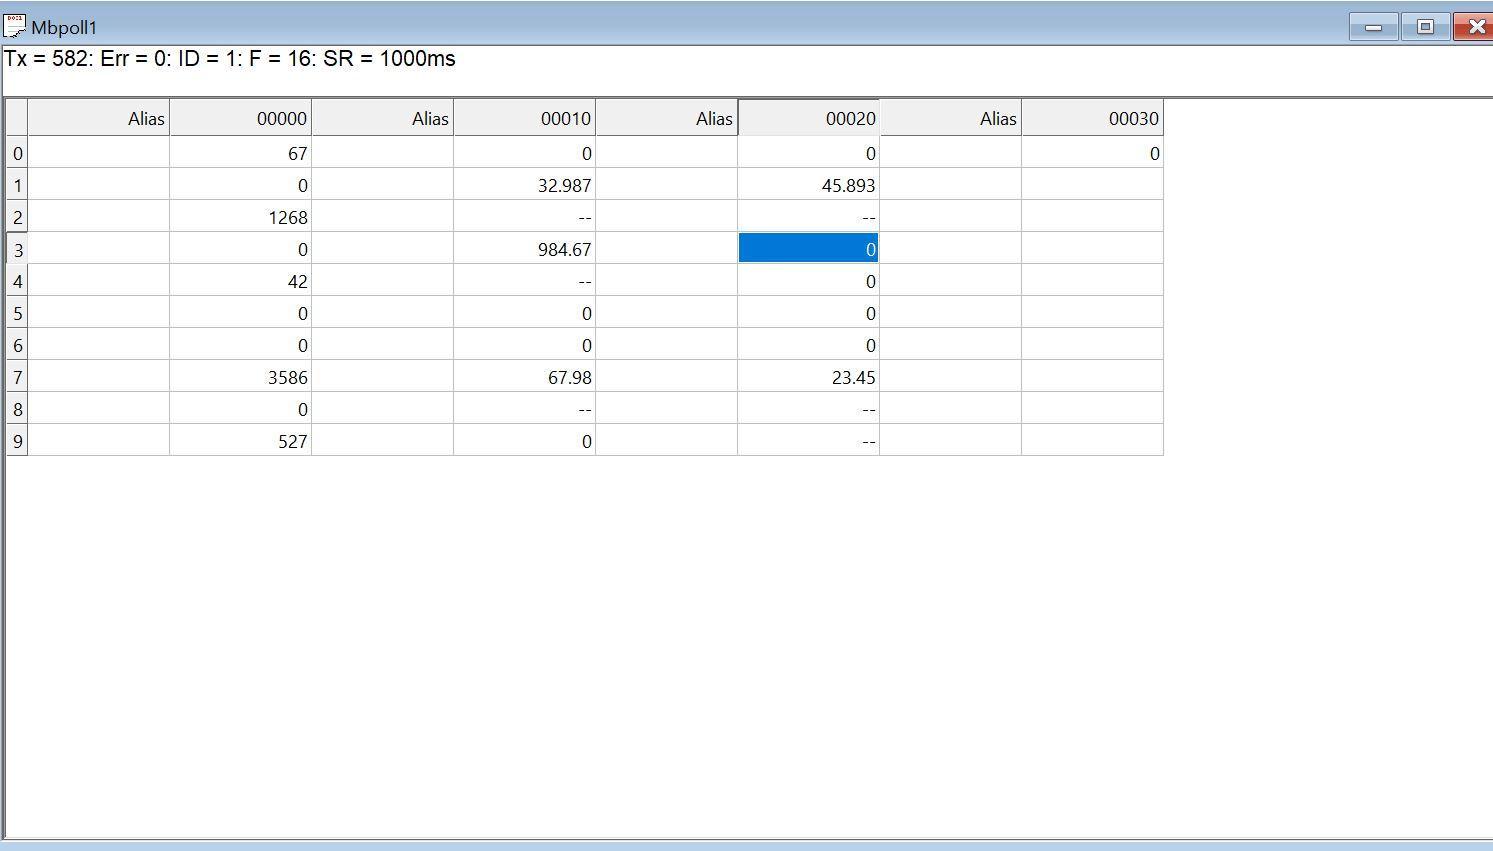
Task: Select row header 0
Action: 17,153
